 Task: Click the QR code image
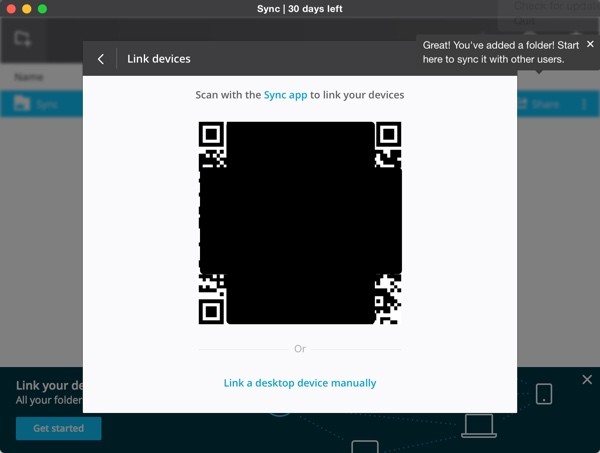pyautogui.click(x=300, y=223)
